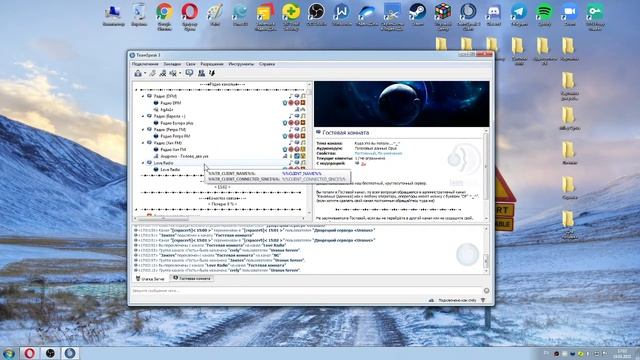Viewport: 640px width, 360px height.
Task: Select the Радио Хит FM client
Action: [x=173, y=150]
